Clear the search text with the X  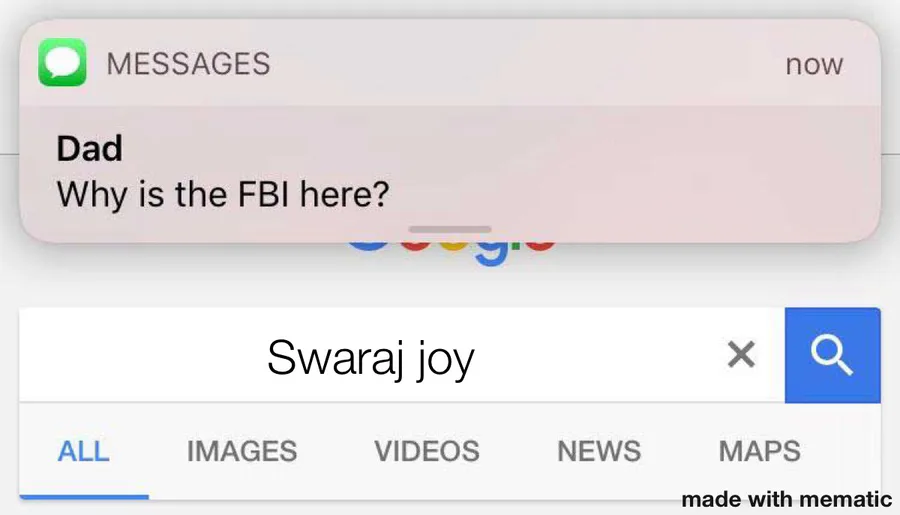[x=741, y=354]
